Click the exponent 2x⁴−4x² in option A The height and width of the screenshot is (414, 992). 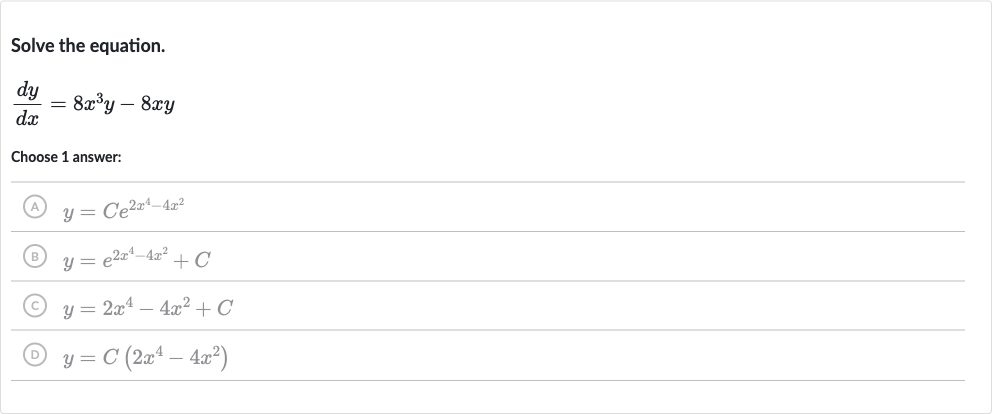point(157,205)
